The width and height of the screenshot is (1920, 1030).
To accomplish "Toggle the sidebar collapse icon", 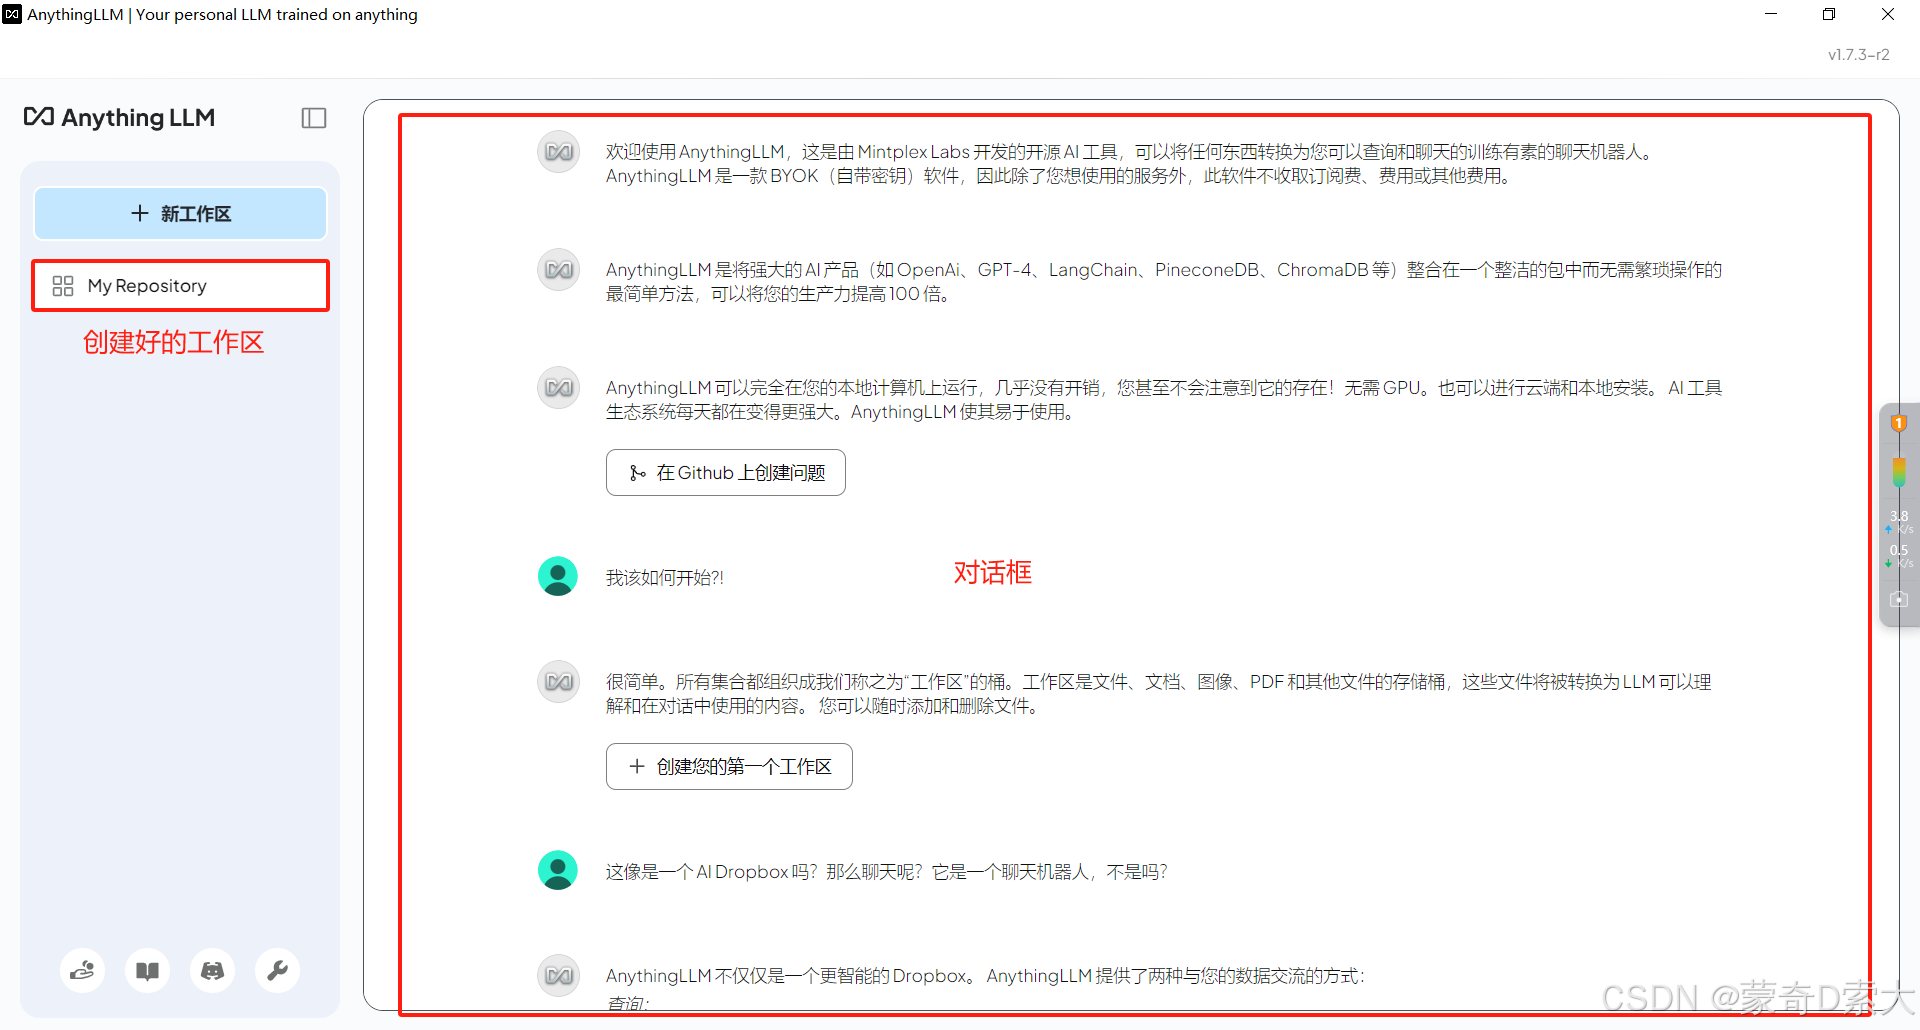I will pos(314,118).
